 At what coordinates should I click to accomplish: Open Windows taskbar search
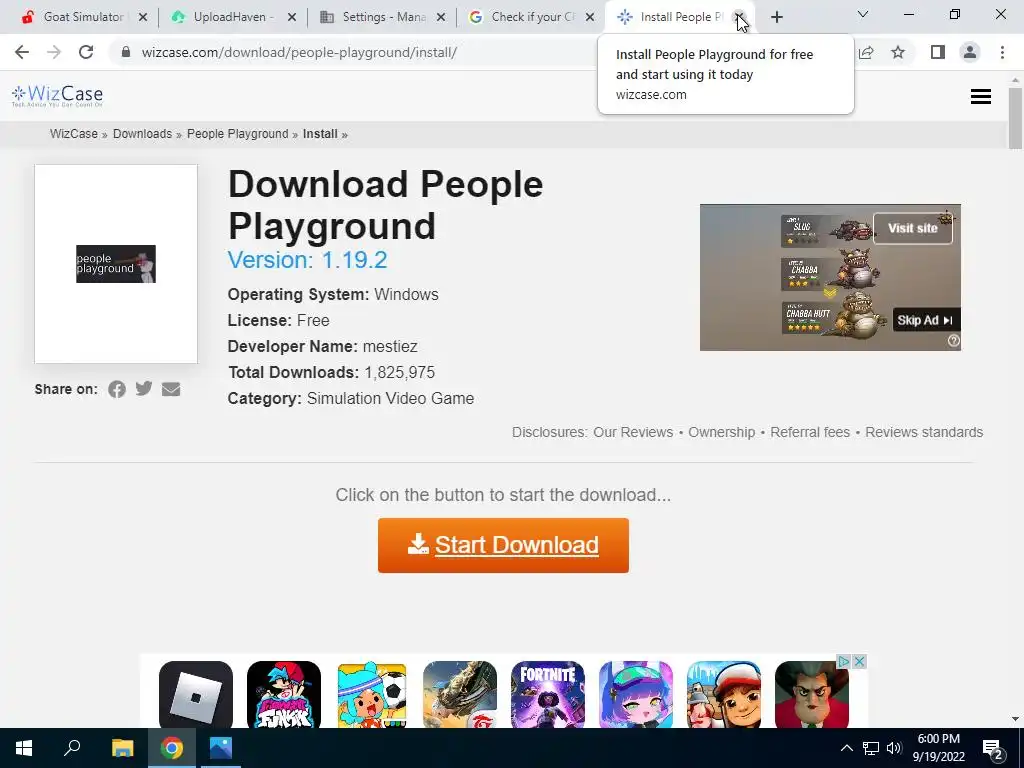click(72, 748)
